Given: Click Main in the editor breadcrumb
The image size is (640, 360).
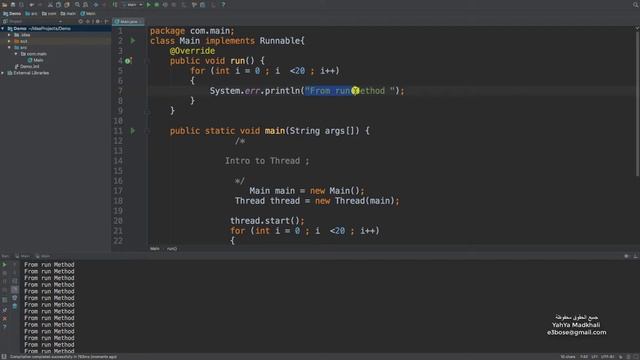Looking at the screenshot, I should [x=155, y=249].
